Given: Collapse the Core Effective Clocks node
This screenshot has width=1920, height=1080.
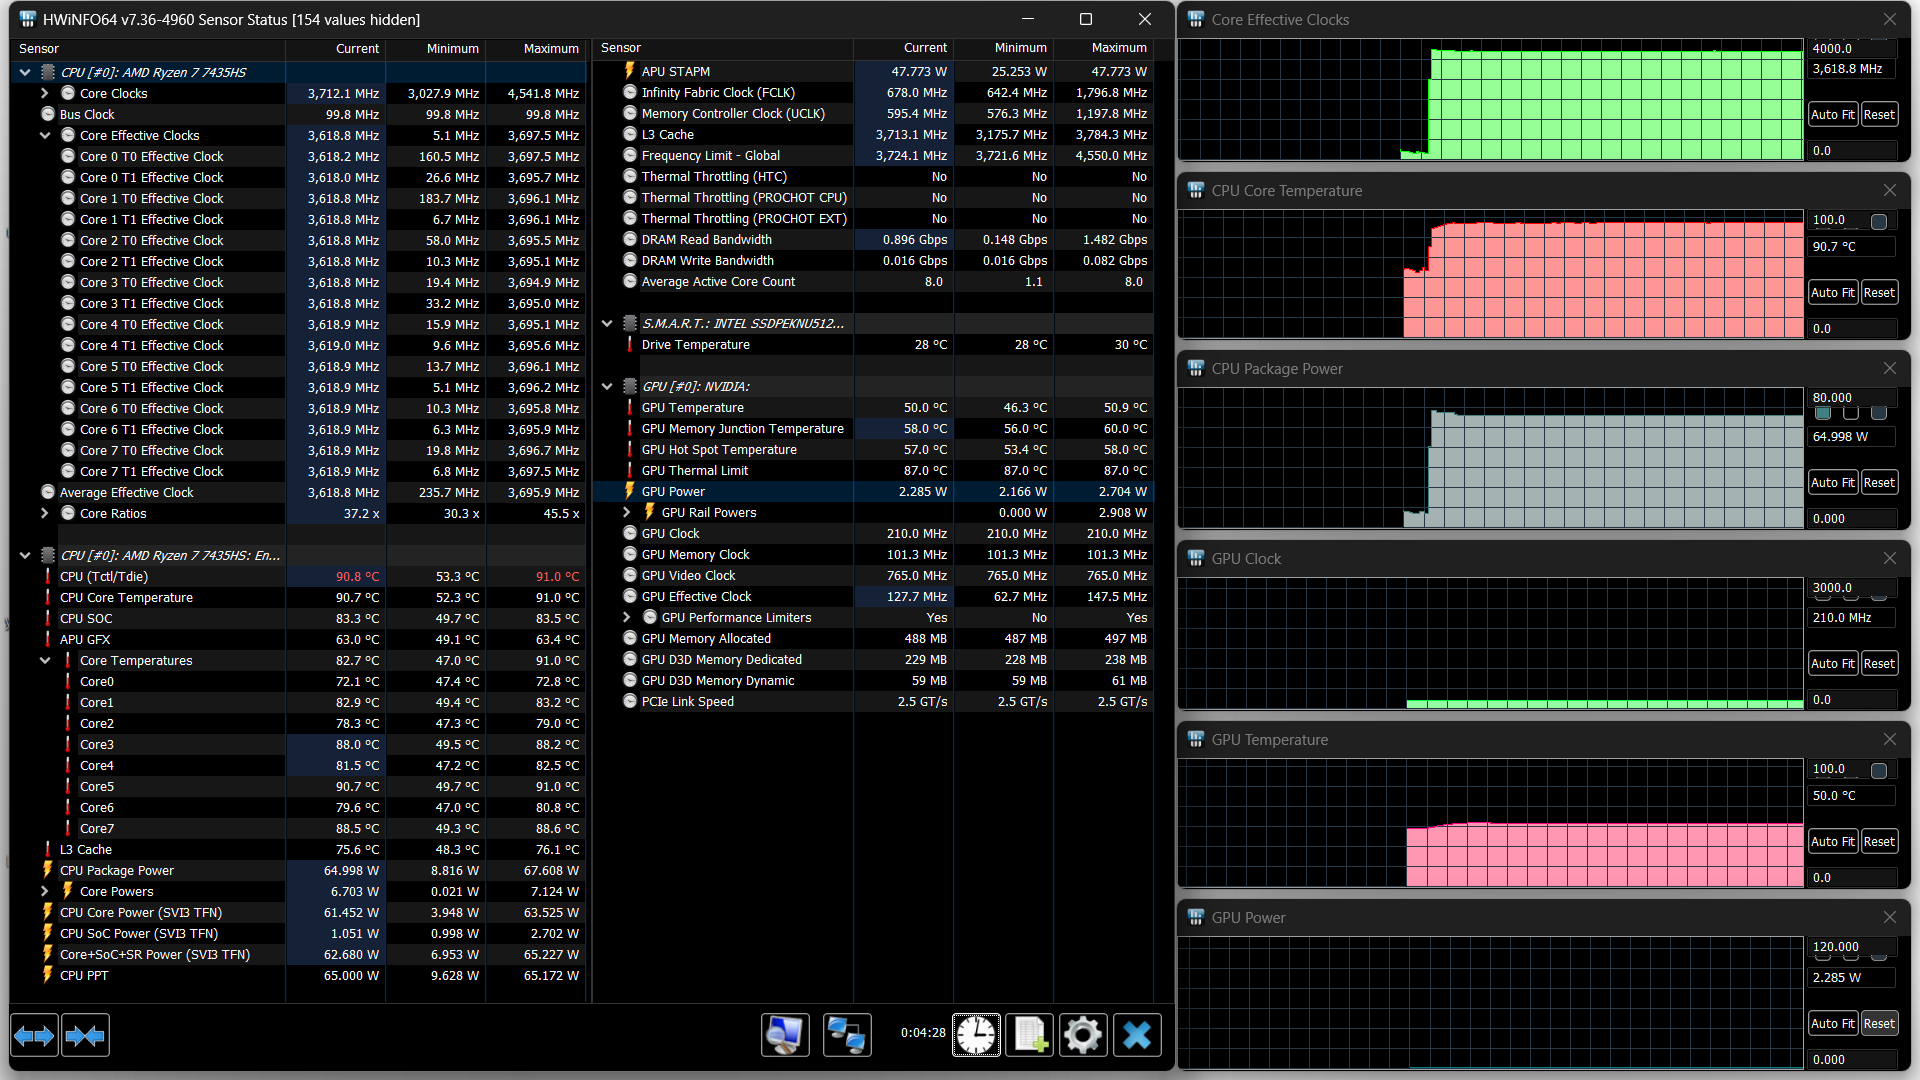Looking at the screenshot, I should click(x=45, y=135).
